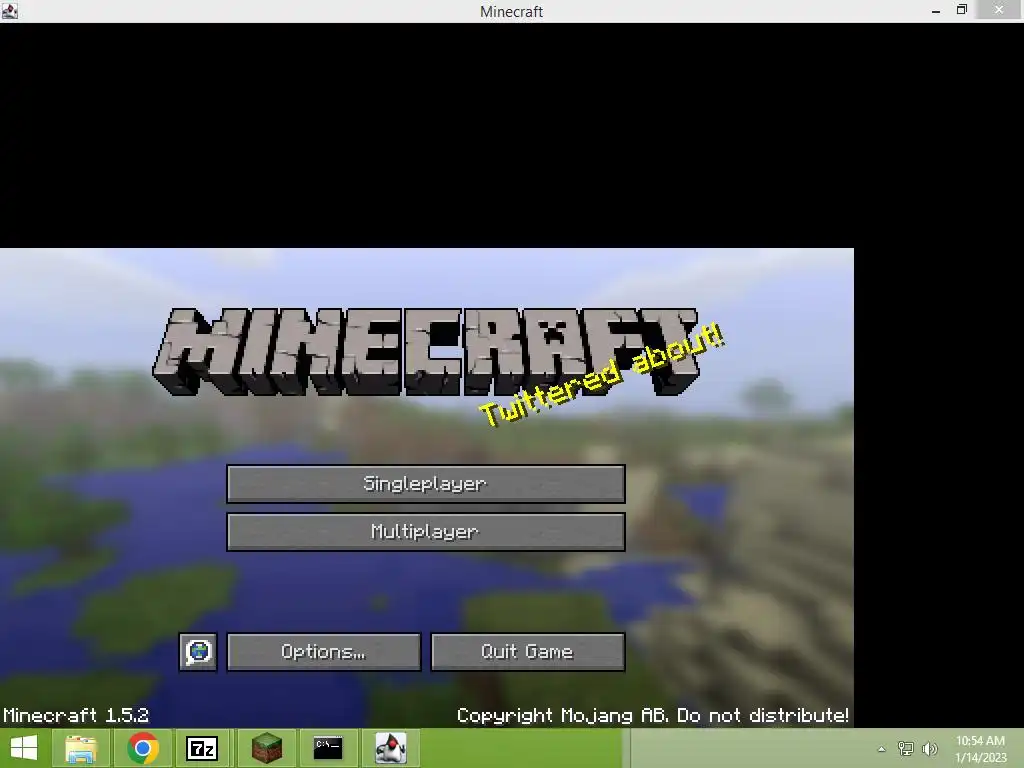This screenshot has width=1024, height=768.
Task: Open the language selection globe icon
Action: coord(199,652)
